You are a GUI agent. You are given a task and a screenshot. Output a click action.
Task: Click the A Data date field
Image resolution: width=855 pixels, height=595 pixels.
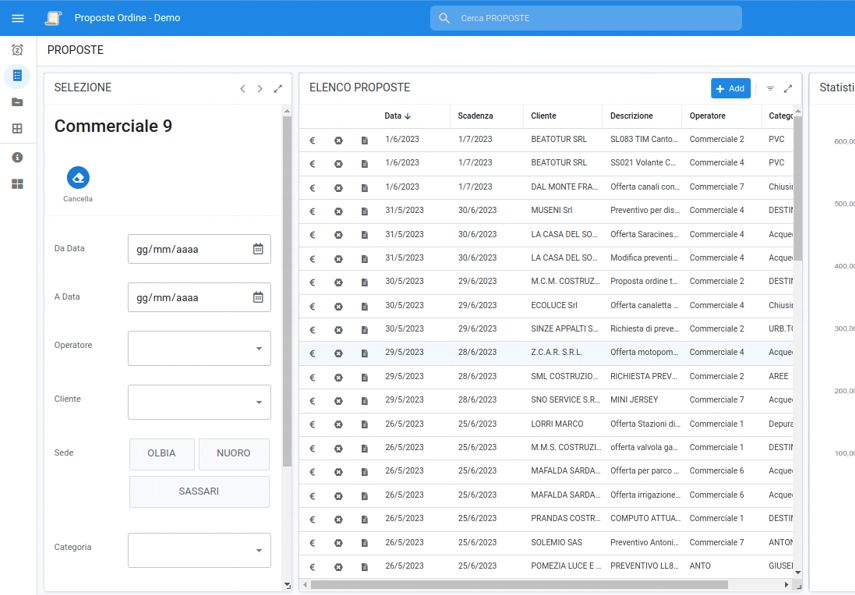point(199,297)
